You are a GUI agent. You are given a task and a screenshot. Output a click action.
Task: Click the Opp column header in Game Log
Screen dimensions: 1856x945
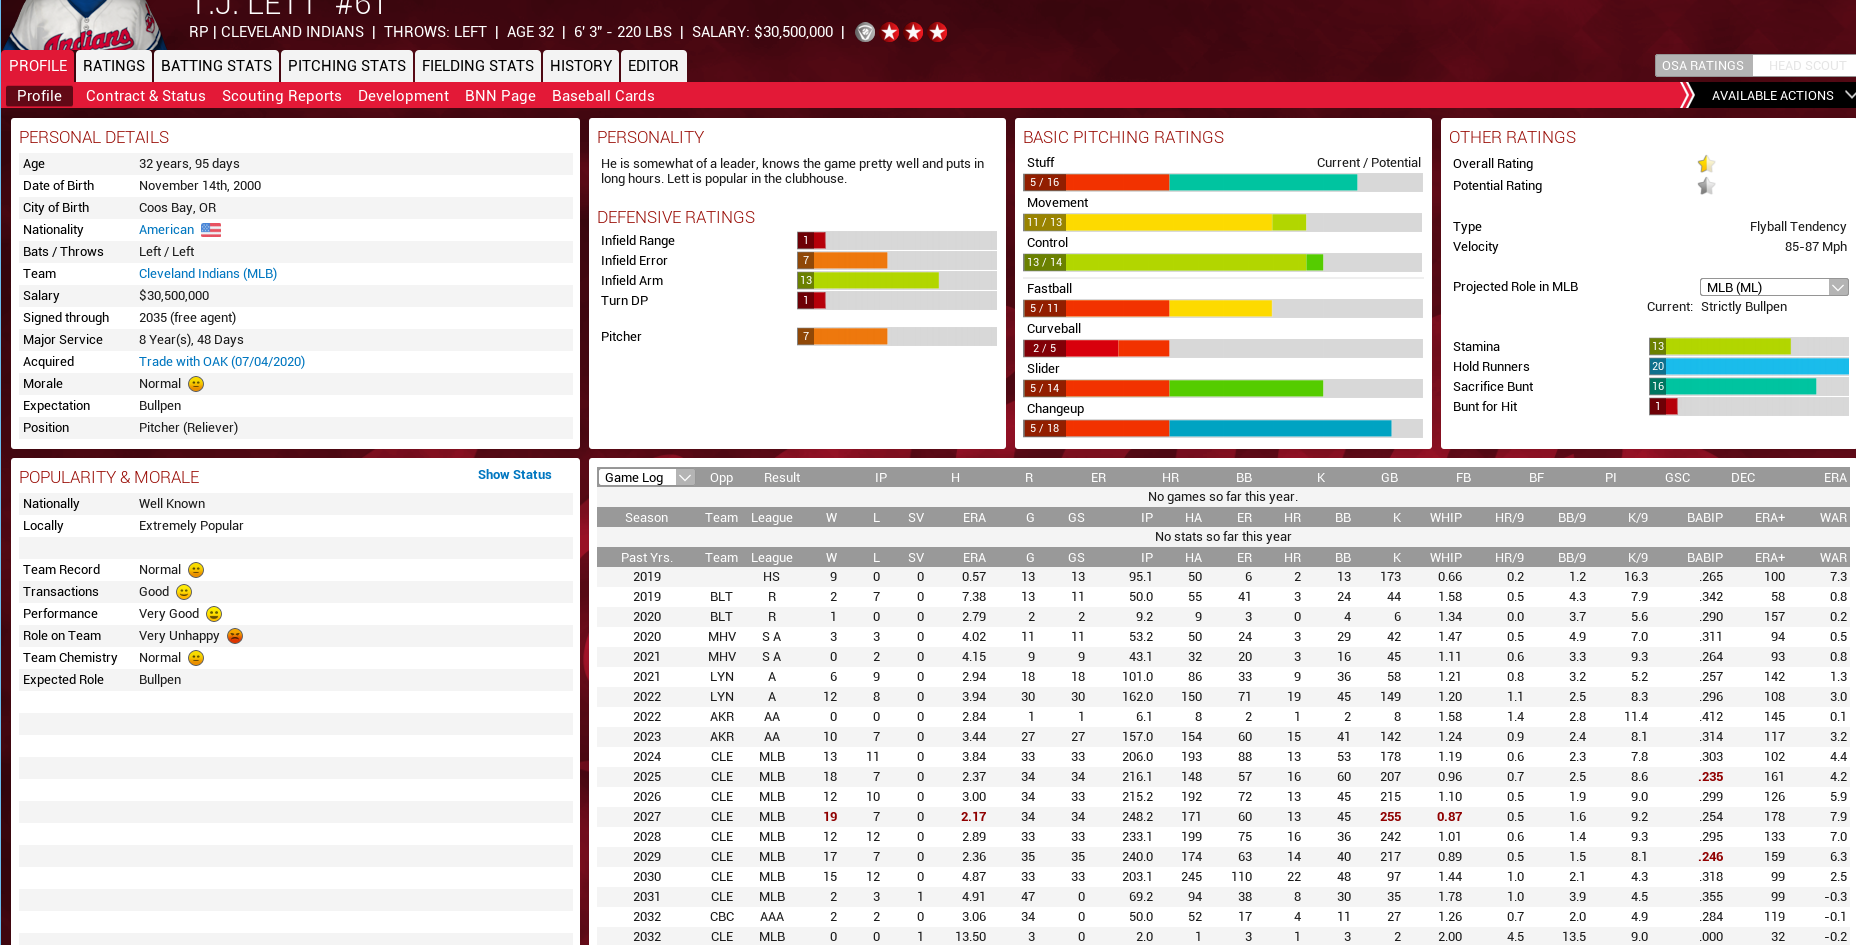[721, 478]
